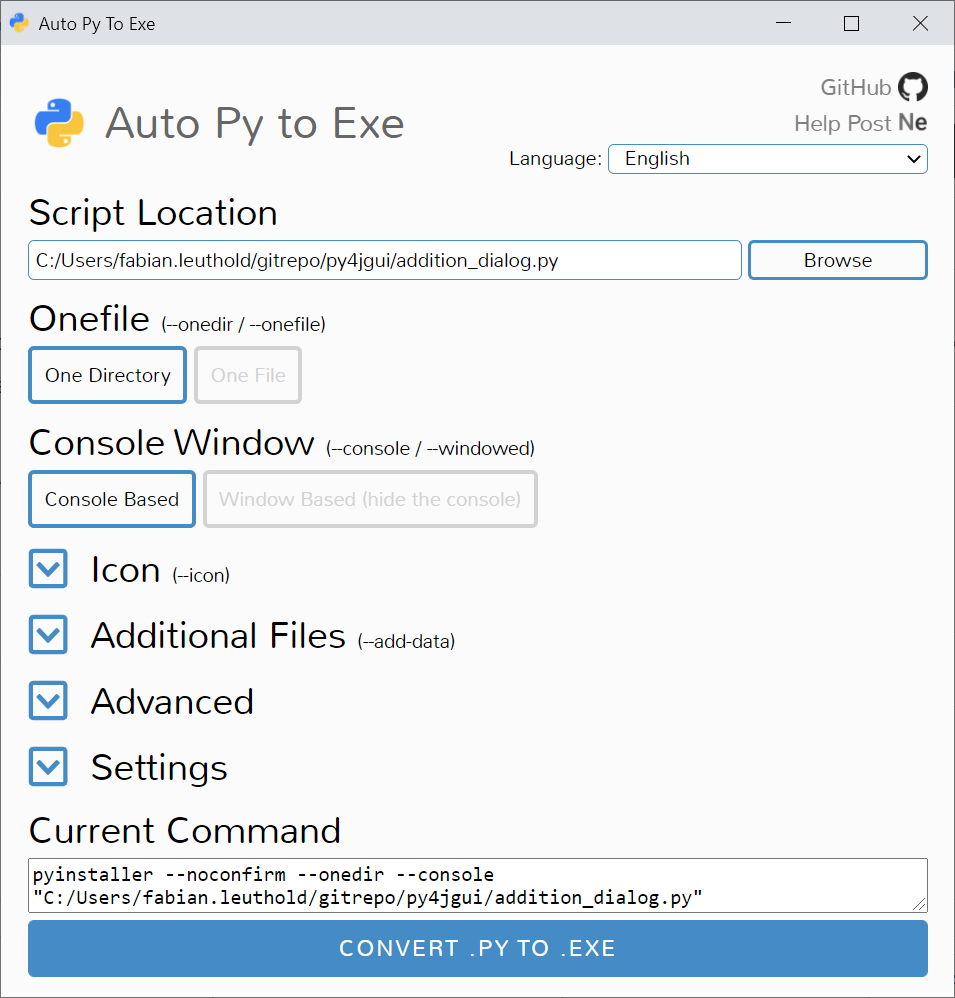955x998 pixels.
Task: Start conversion with Convert .py to .exe
Action: 478,948
